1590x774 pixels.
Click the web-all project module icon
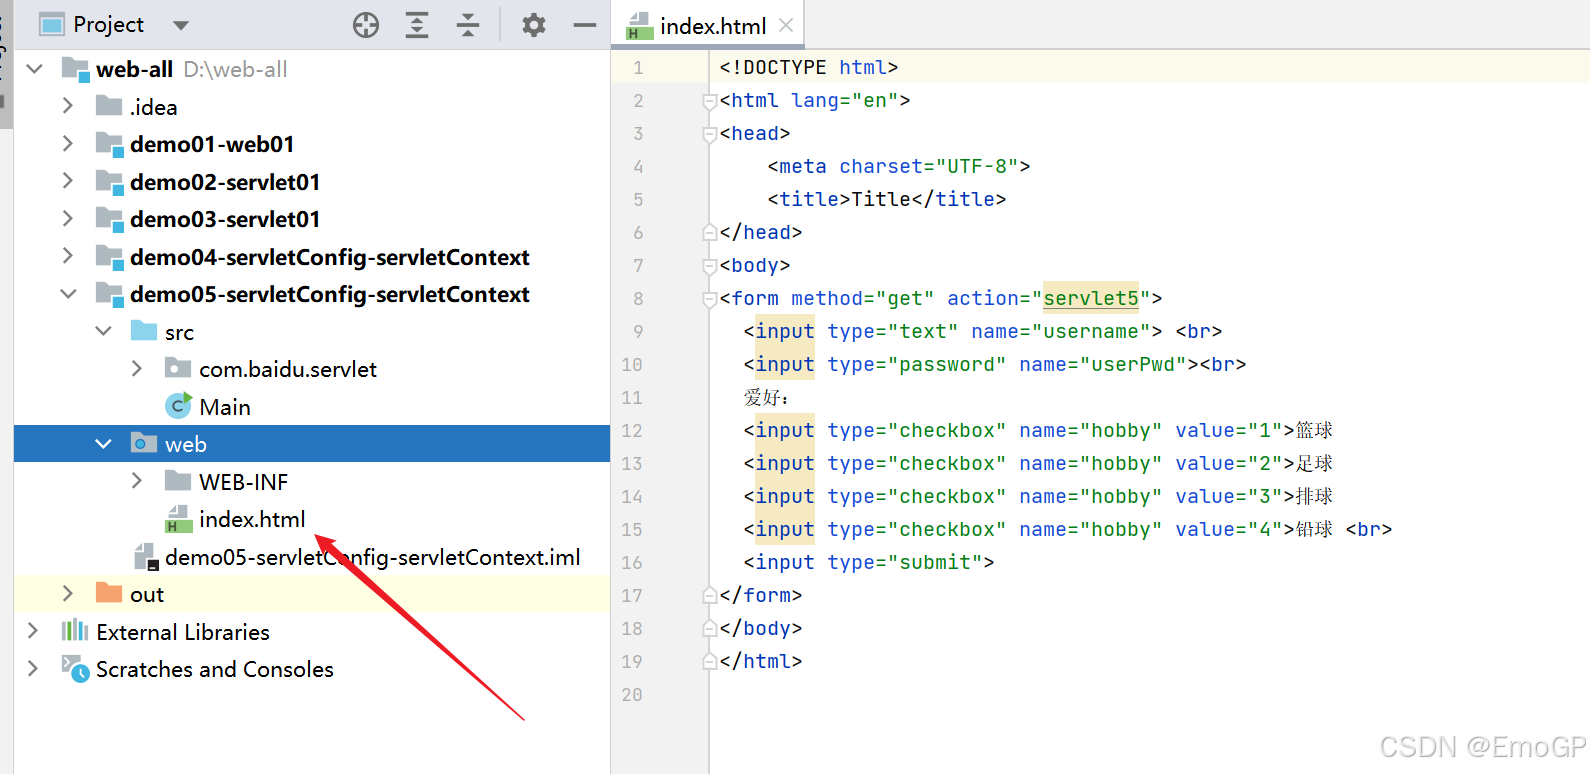coord(76,69)
